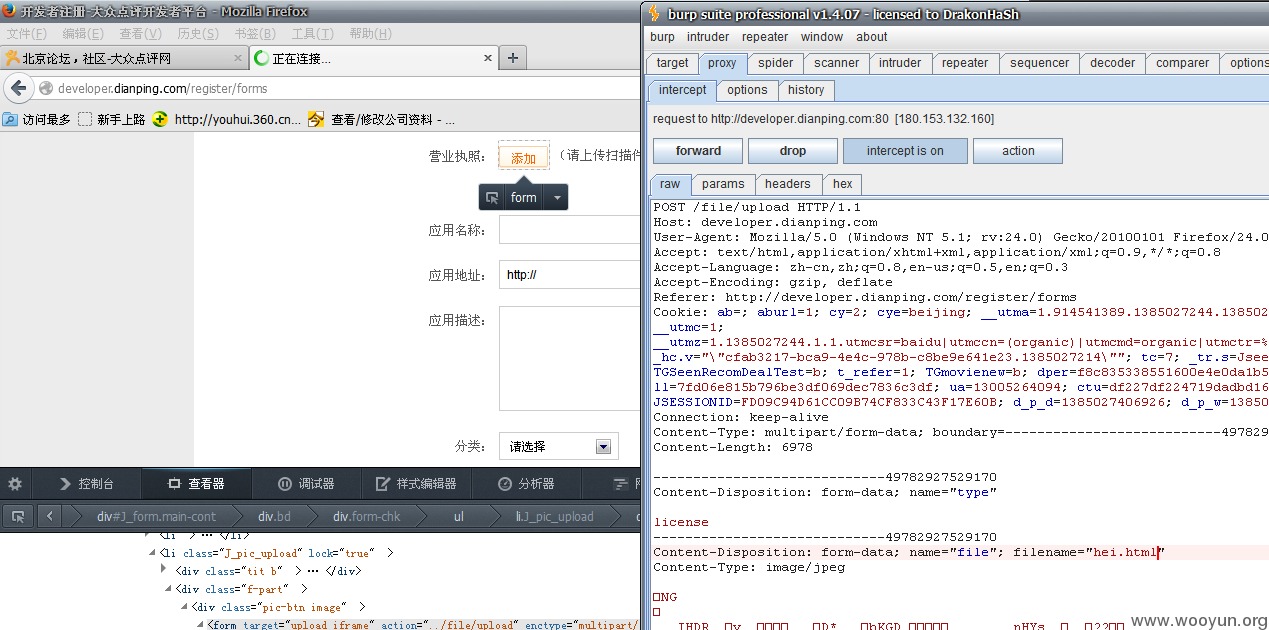Open the 文件(F) menu in Firefox
Viewport: 1269px width, 630px height.
(27, 34)
